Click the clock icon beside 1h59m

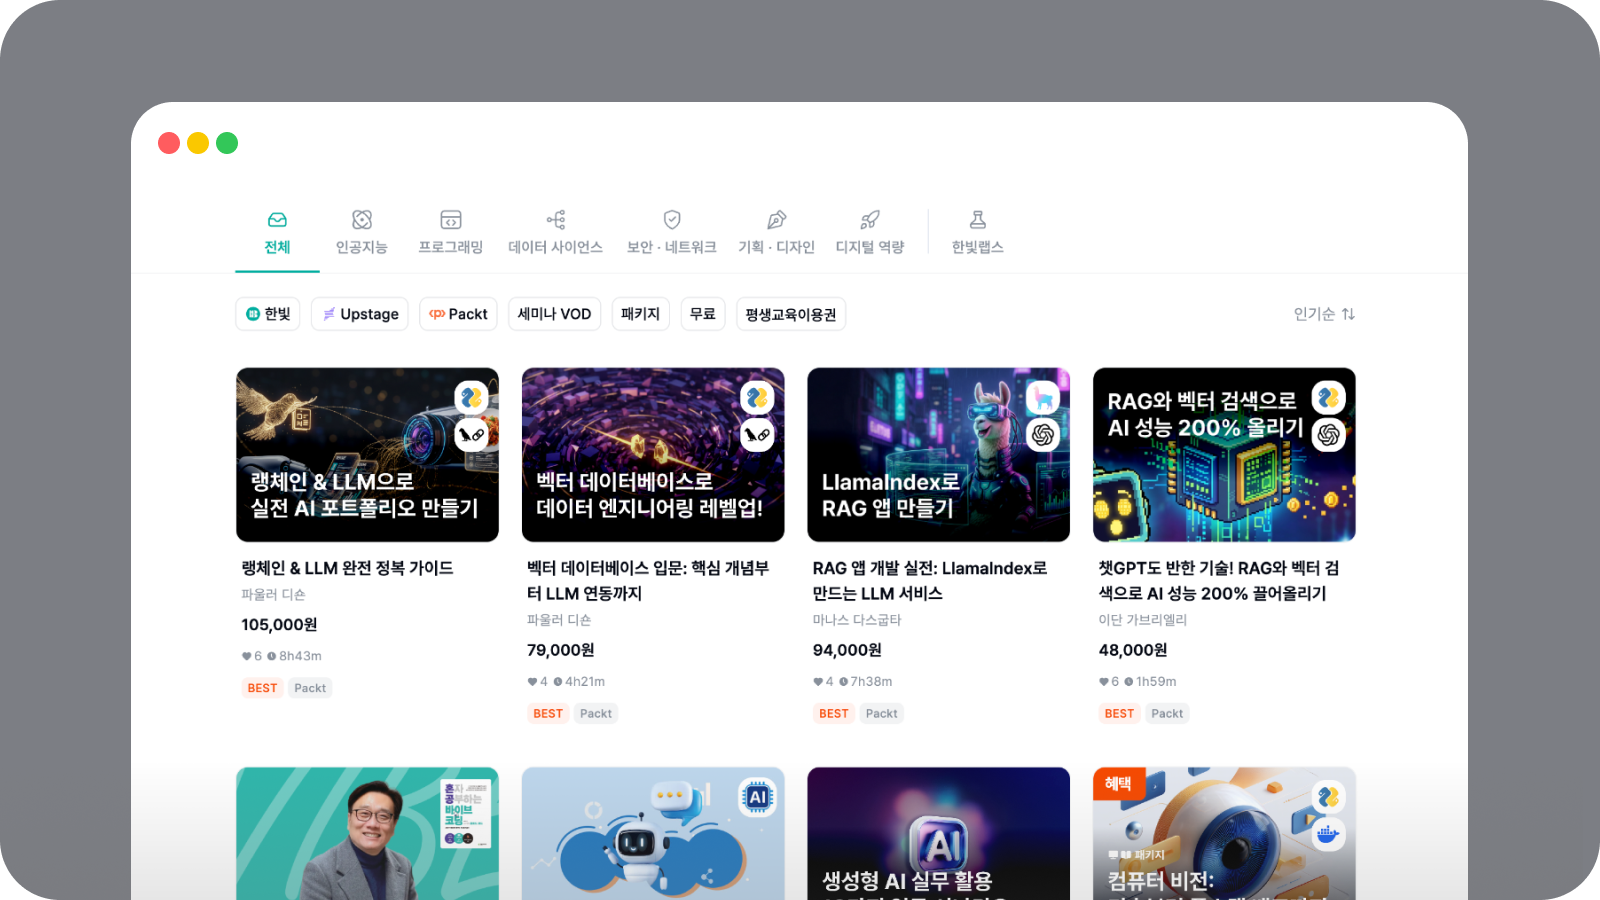click(1129, 682)
